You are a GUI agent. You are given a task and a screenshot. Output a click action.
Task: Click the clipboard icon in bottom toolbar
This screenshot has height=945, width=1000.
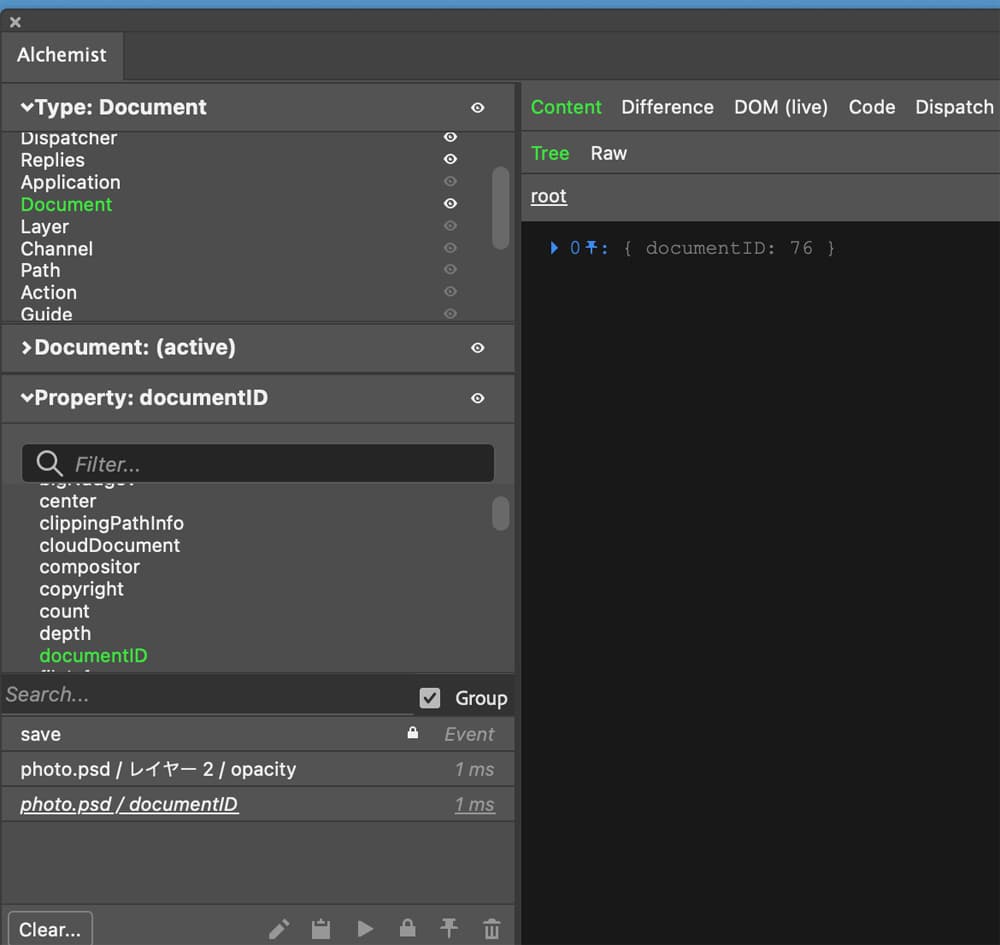click(x=321, y=929)
